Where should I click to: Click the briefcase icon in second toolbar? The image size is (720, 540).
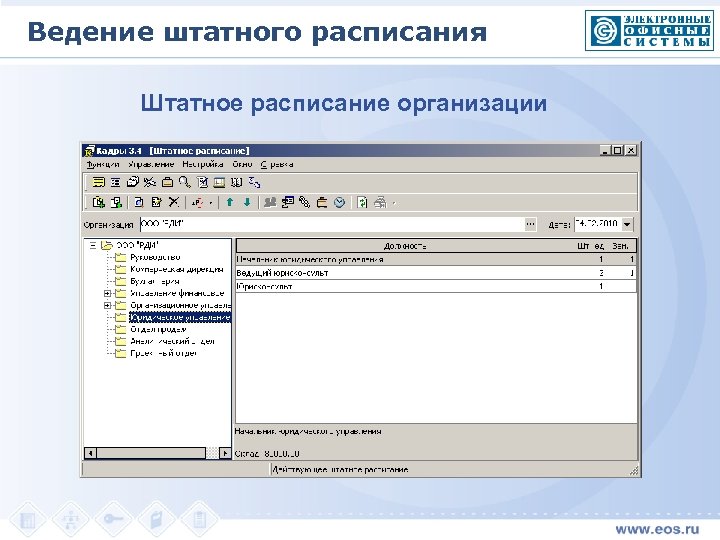tap(322, 202)
